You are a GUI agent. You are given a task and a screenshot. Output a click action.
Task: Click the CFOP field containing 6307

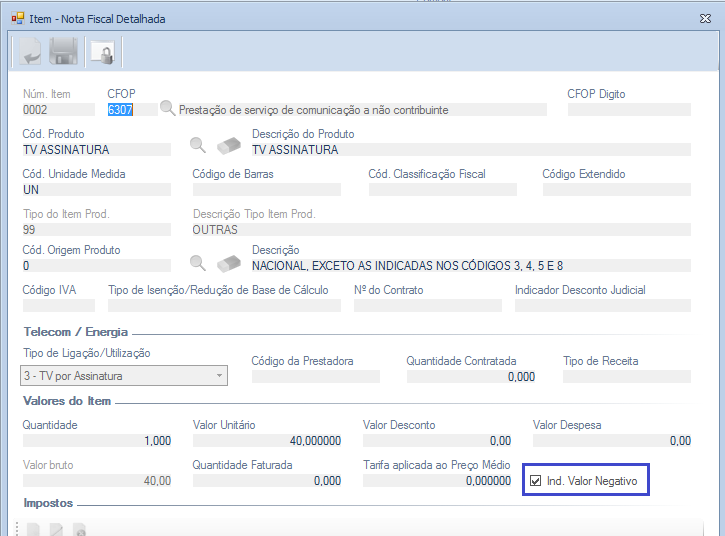[131, 110]
